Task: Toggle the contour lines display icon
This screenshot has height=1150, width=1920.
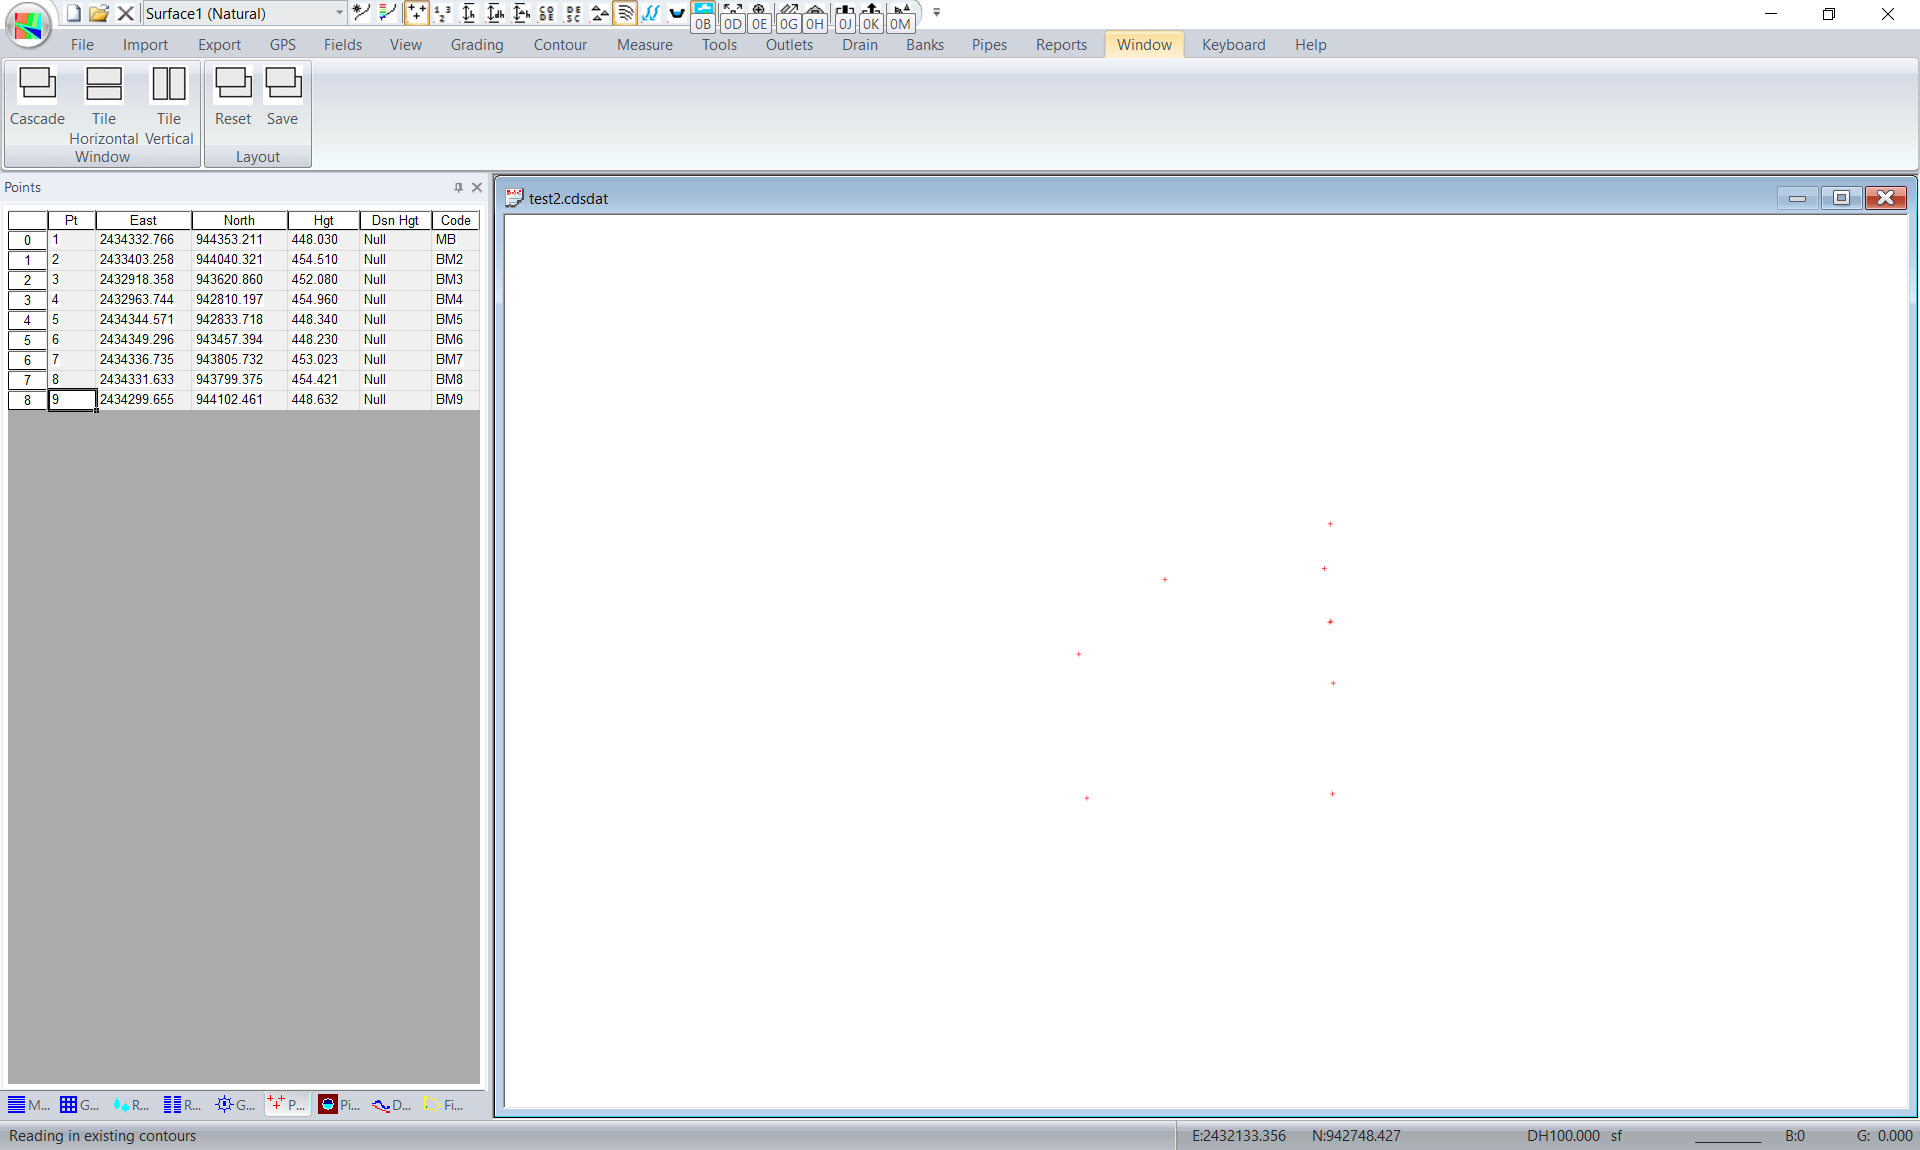Action: (x=625, y=13)
